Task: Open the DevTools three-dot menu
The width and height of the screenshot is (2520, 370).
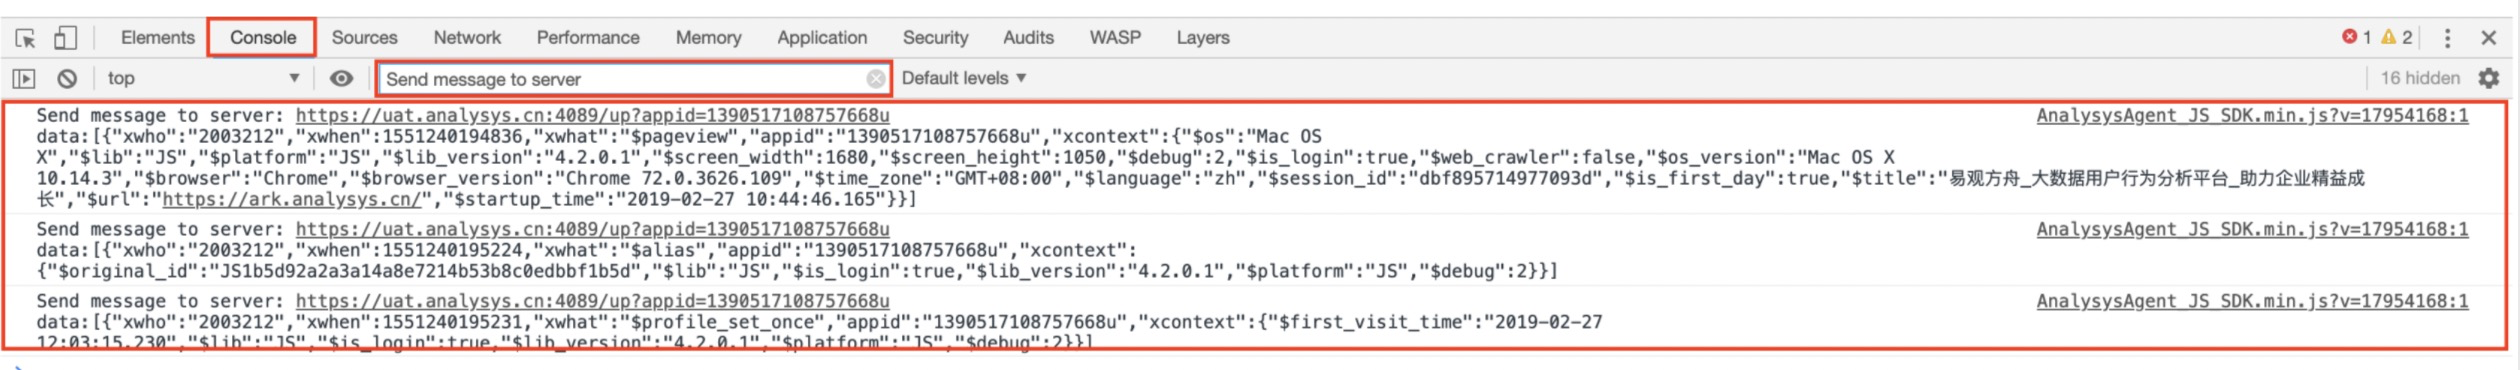Action: coord(2447,38)
